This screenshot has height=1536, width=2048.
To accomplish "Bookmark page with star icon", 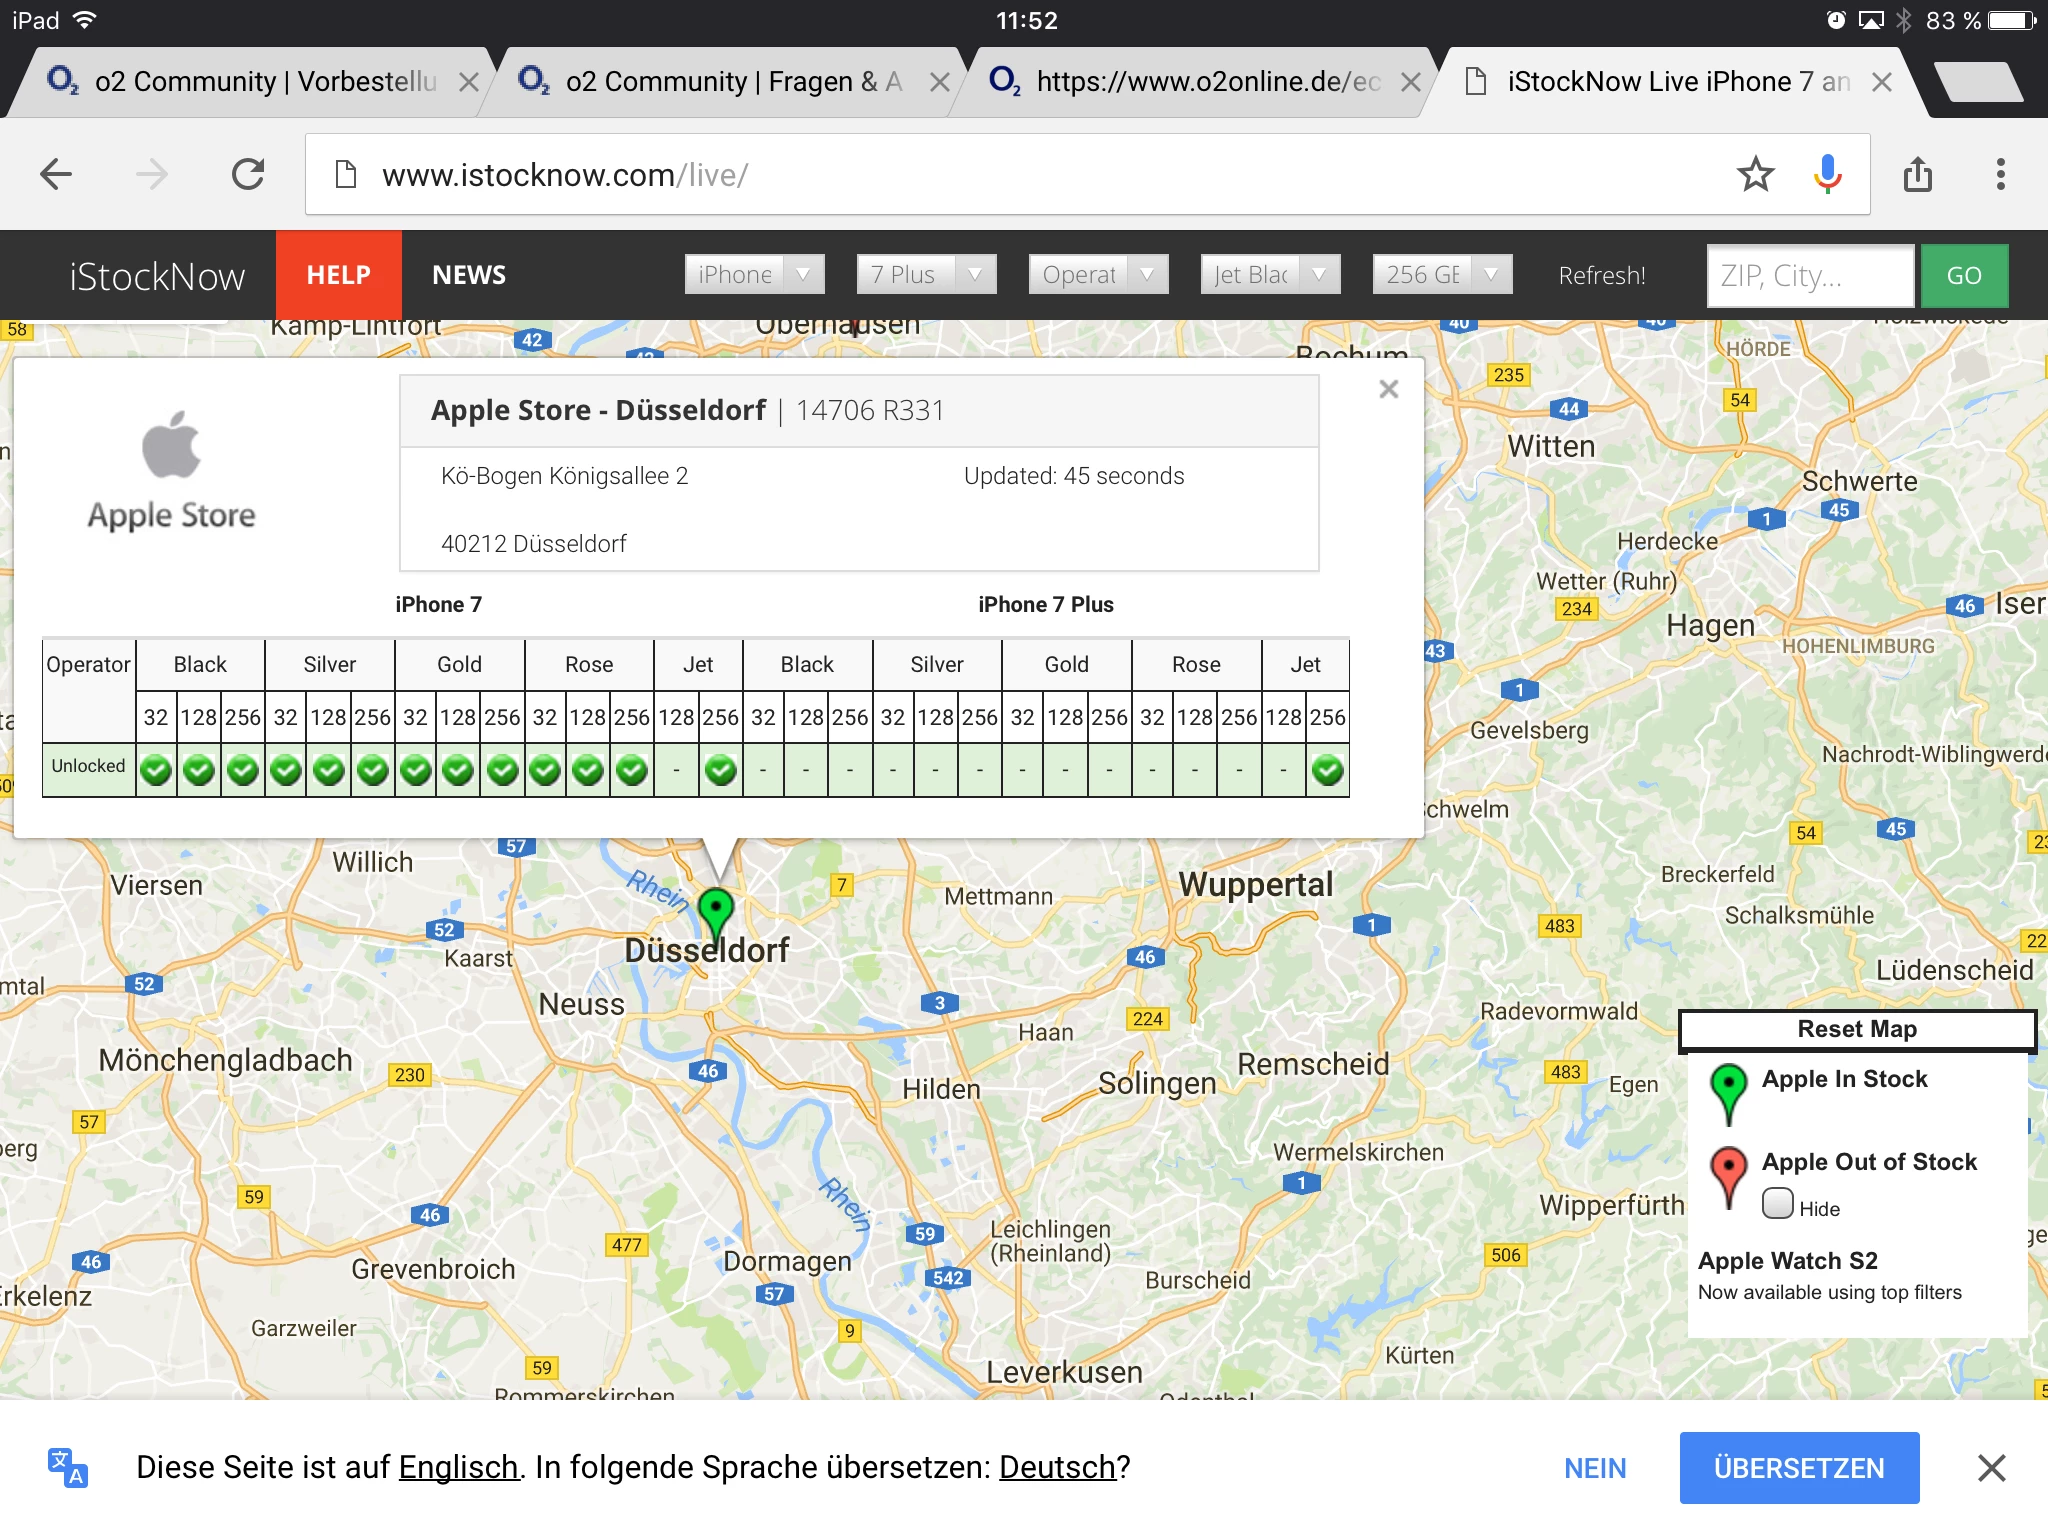I will coord(1755,175).
